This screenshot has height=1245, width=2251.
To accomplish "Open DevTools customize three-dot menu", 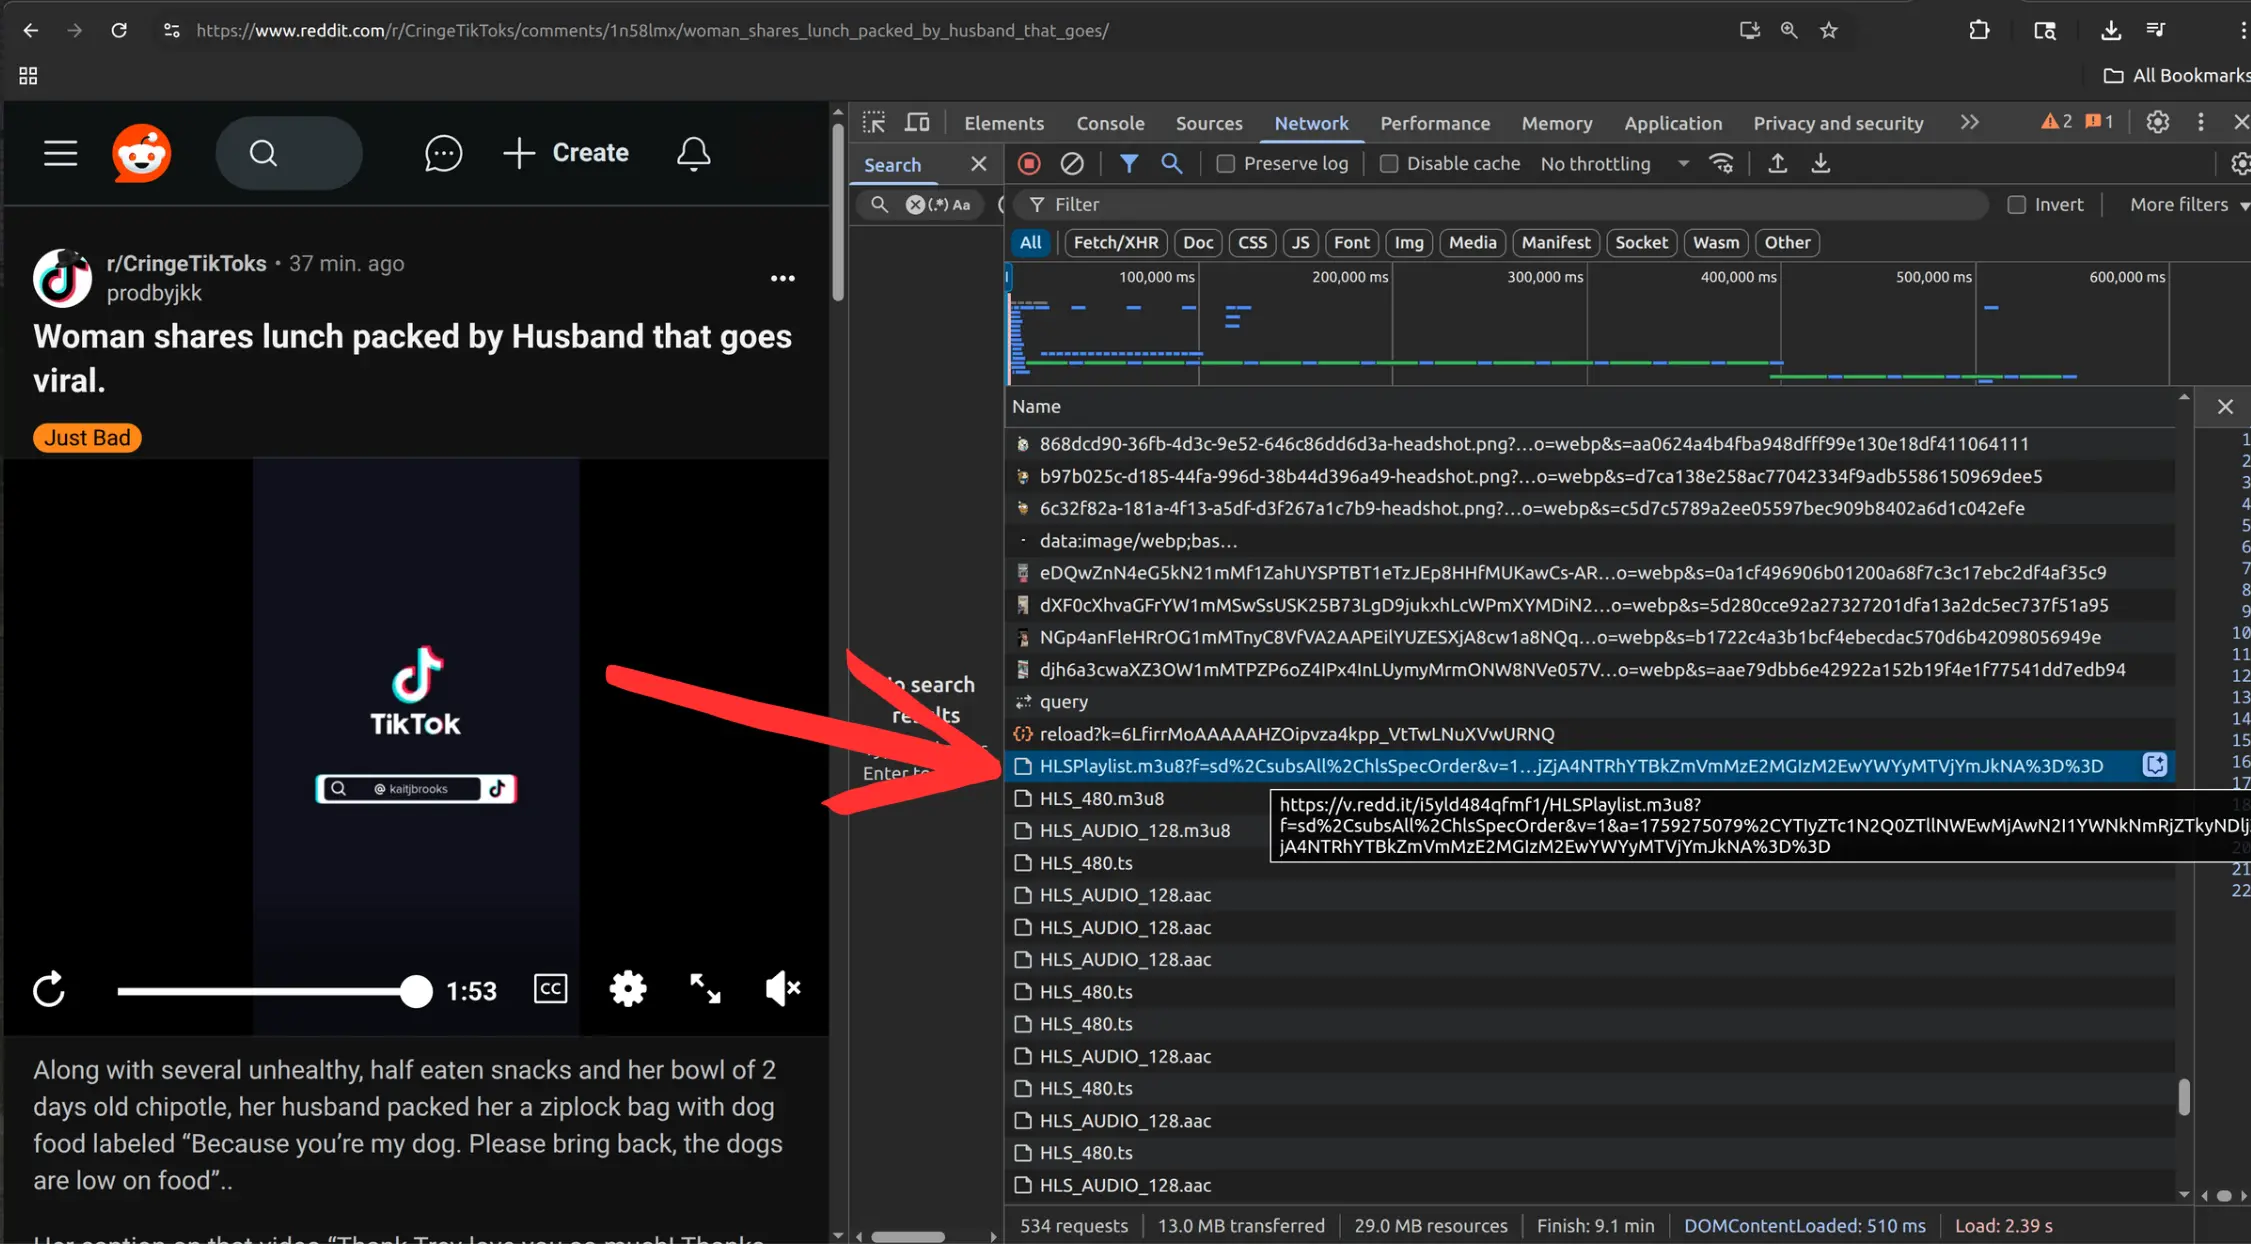I will click(2201, 122).
